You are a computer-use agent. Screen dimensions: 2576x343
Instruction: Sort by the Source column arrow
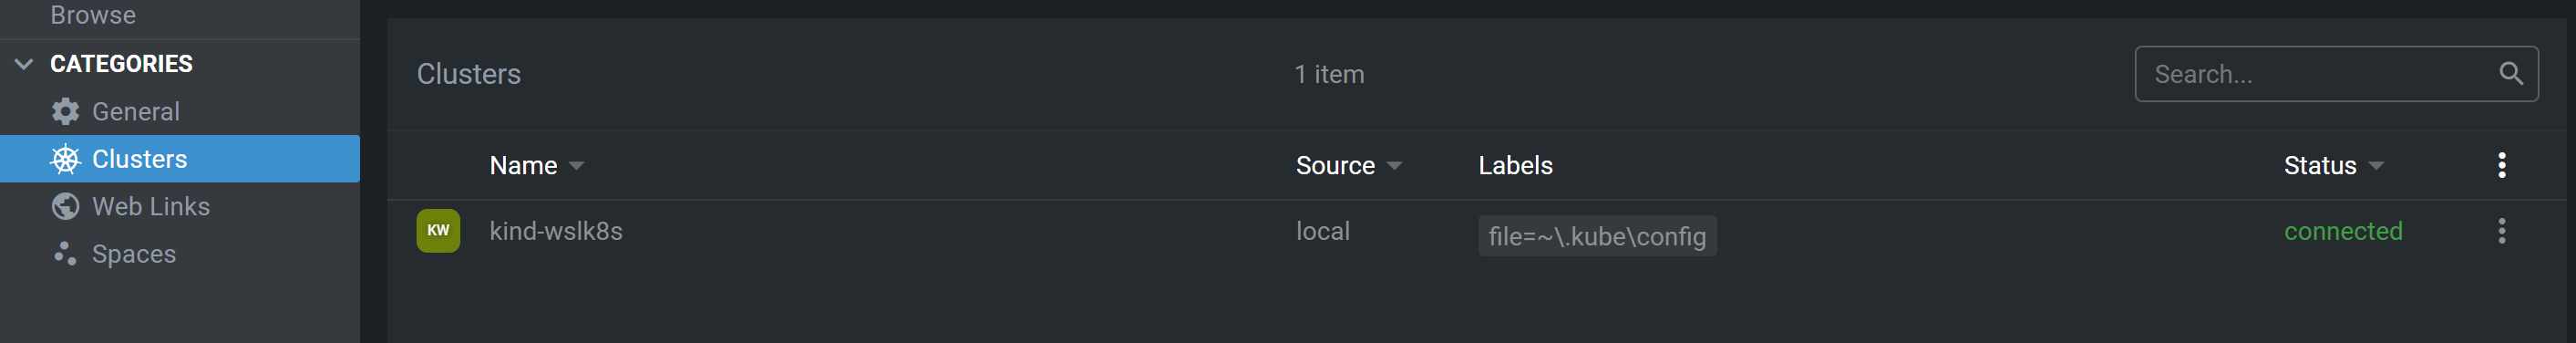1394,166
